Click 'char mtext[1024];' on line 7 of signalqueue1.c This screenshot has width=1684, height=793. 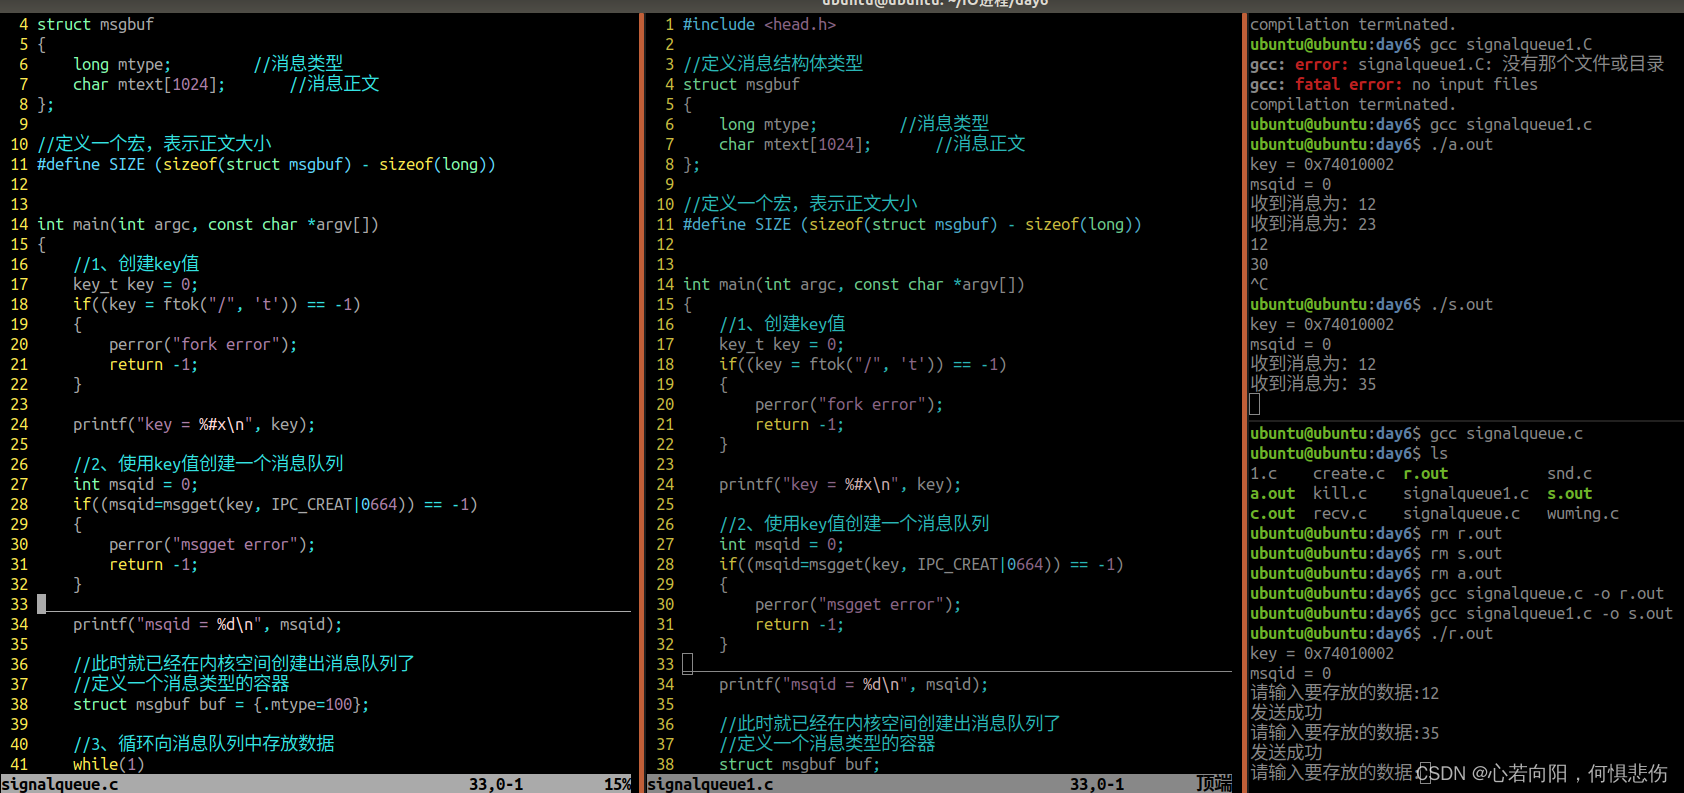(x=795, y=144)
